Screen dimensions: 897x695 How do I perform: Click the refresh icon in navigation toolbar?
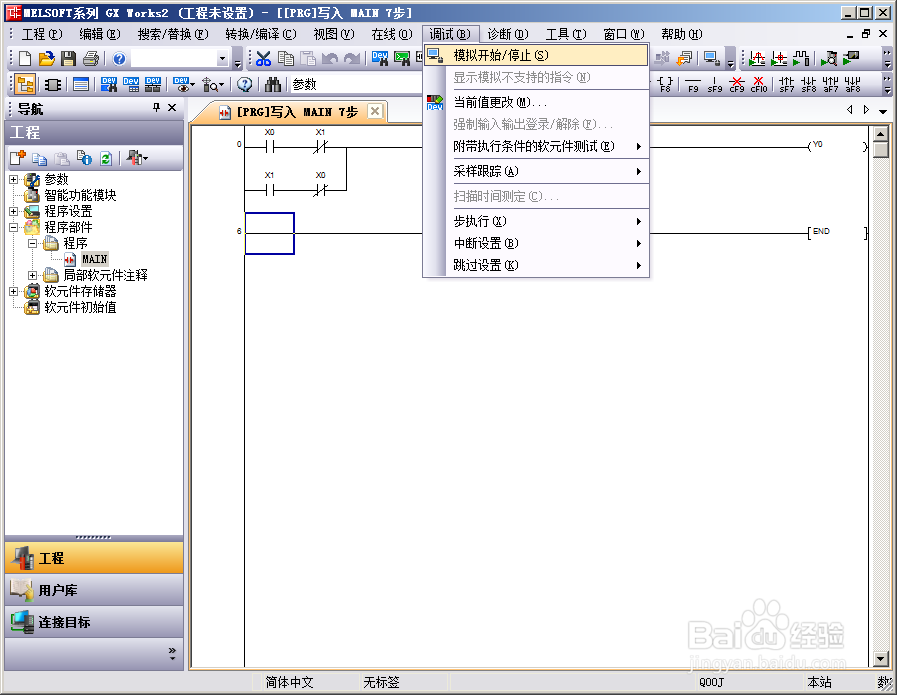click(106, 158)
